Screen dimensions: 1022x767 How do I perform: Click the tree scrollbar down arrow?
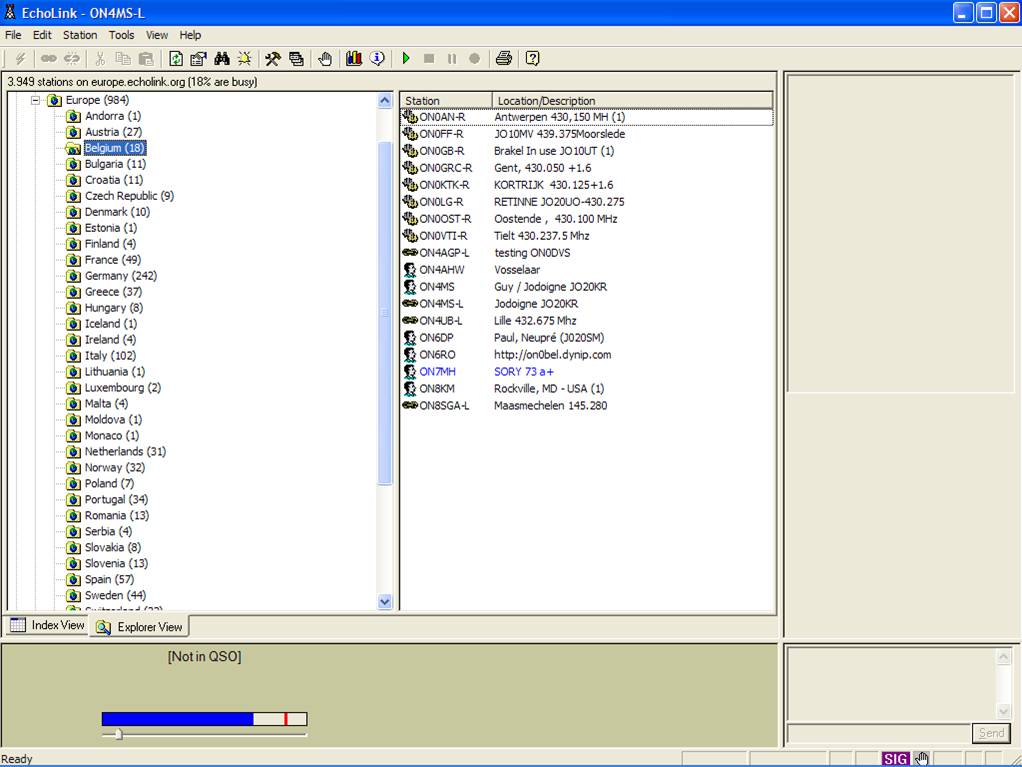(385, 601)
